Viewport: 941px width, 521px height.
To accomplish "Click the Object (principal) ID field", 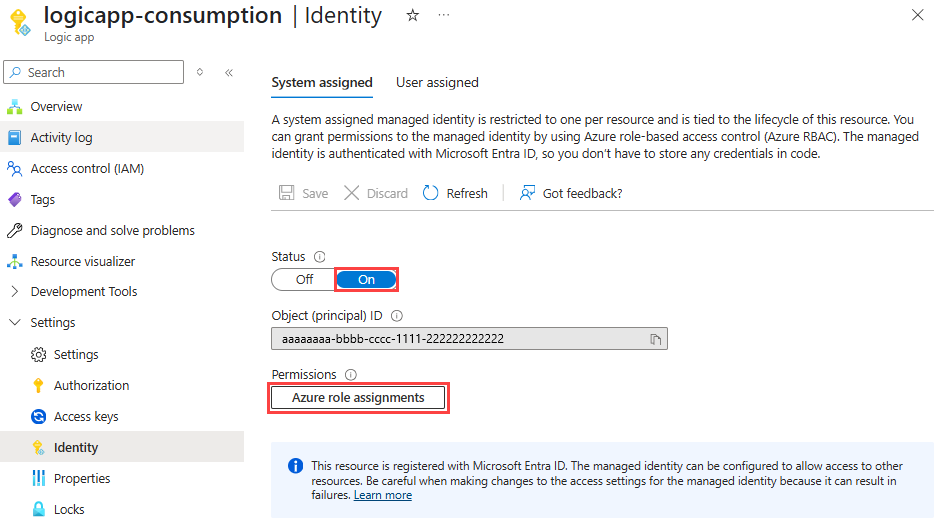I will pyautogui.click(x=469, y=339).
